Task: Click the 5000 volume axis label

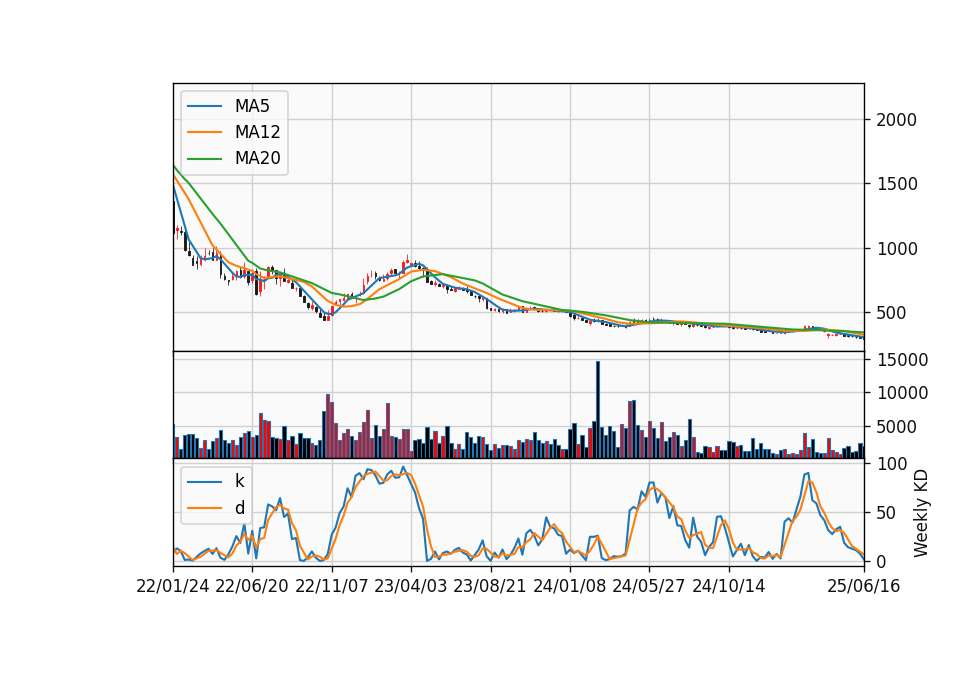Action: [897, 427]
